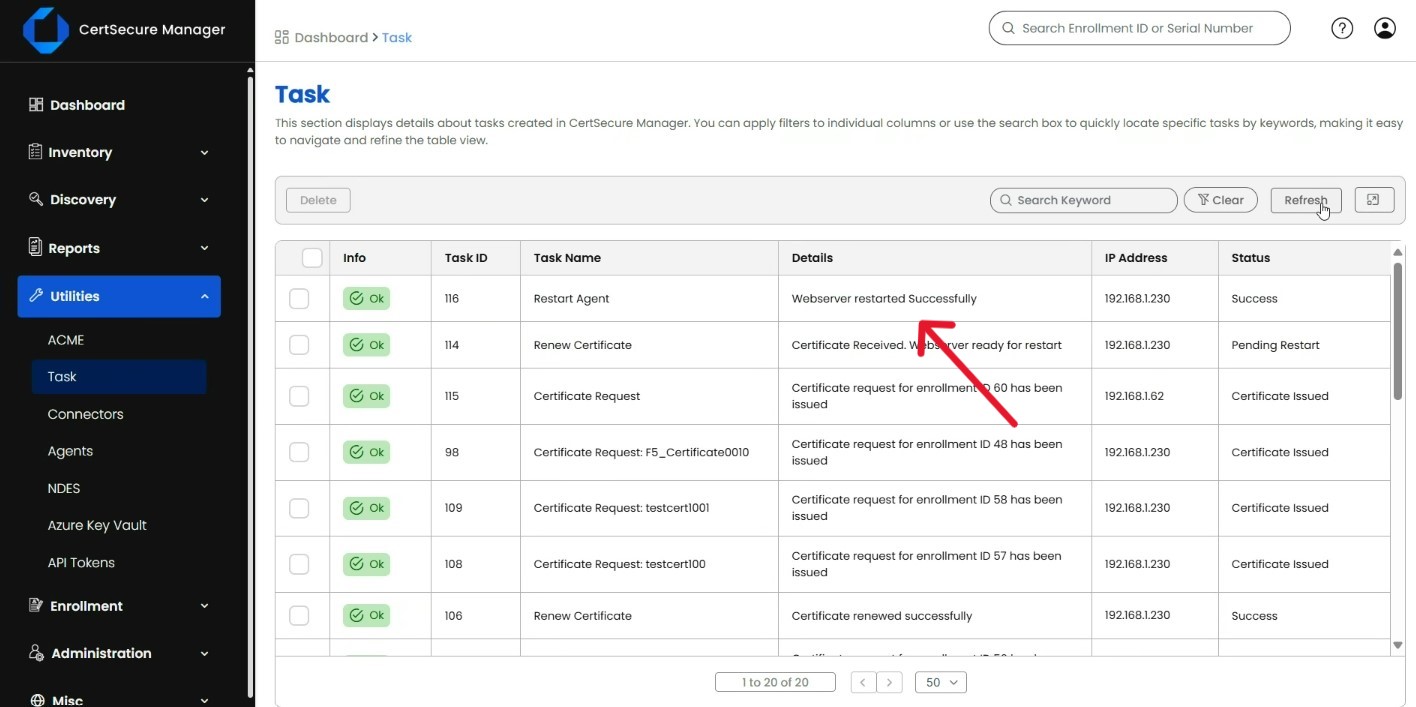Click the Ok info badge for task 108

[x=366, y=564]
